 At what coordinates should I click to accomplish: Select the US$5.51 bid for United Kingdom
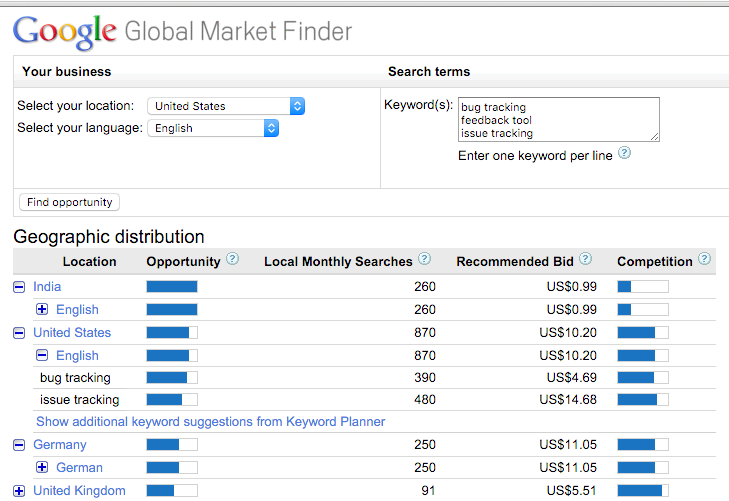tap(571, 491)
